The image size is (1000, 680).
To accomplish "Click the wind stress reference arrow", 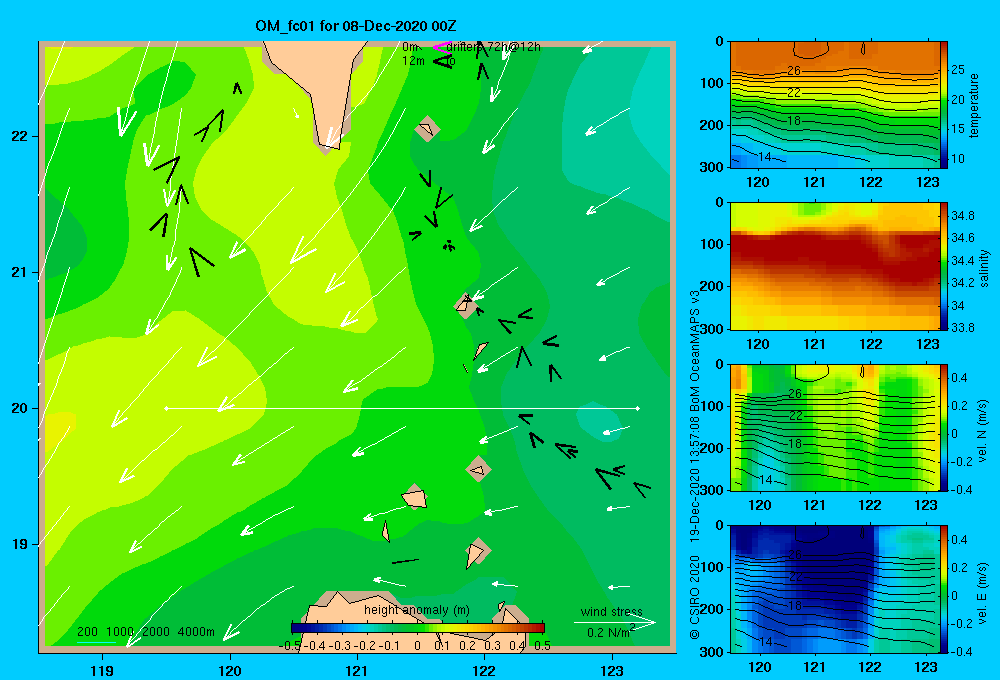I will 615,622.
